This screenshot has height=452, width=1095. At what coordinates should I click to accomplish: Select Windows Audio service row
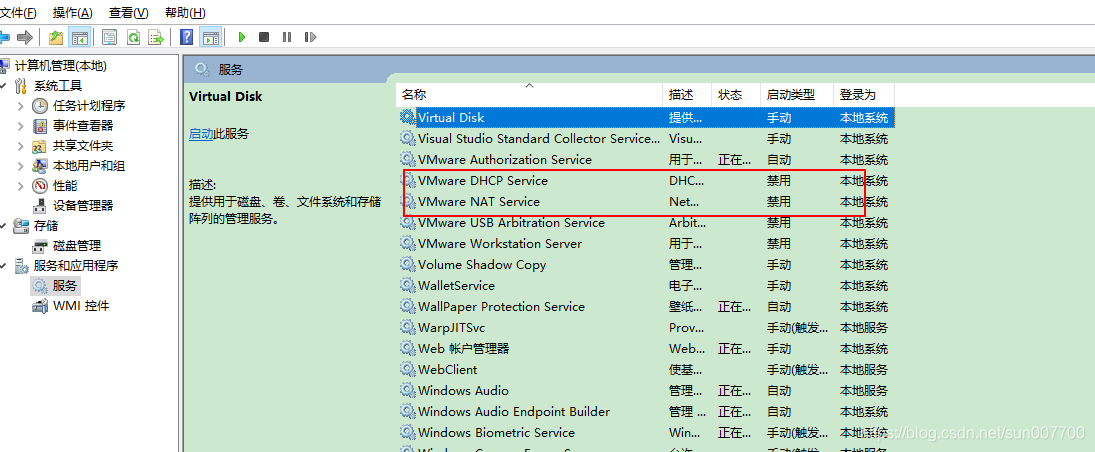[x=463, y=391]
